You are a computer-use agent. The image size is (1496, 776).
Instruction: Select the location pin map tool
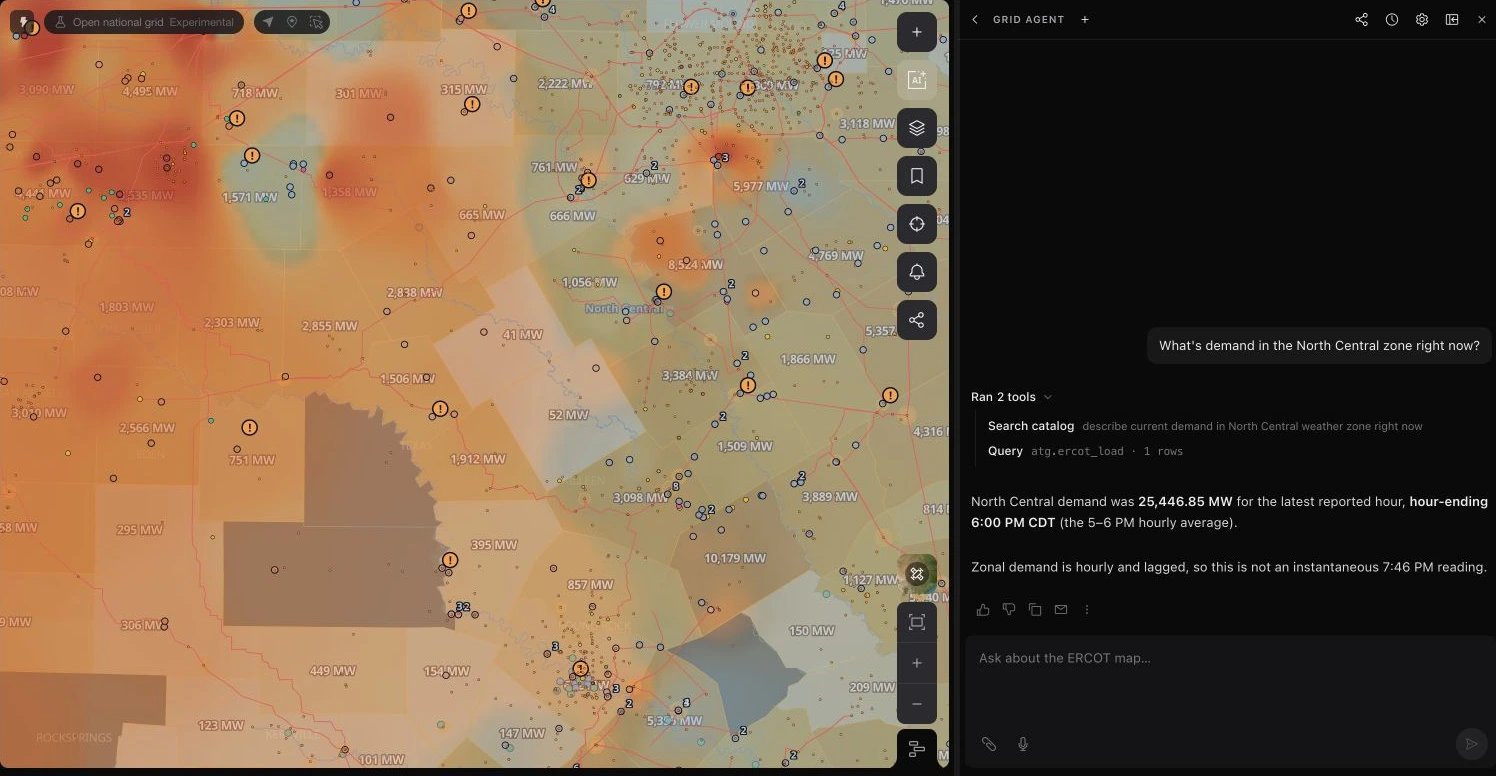pyautogui.click(x=292, y=22)
